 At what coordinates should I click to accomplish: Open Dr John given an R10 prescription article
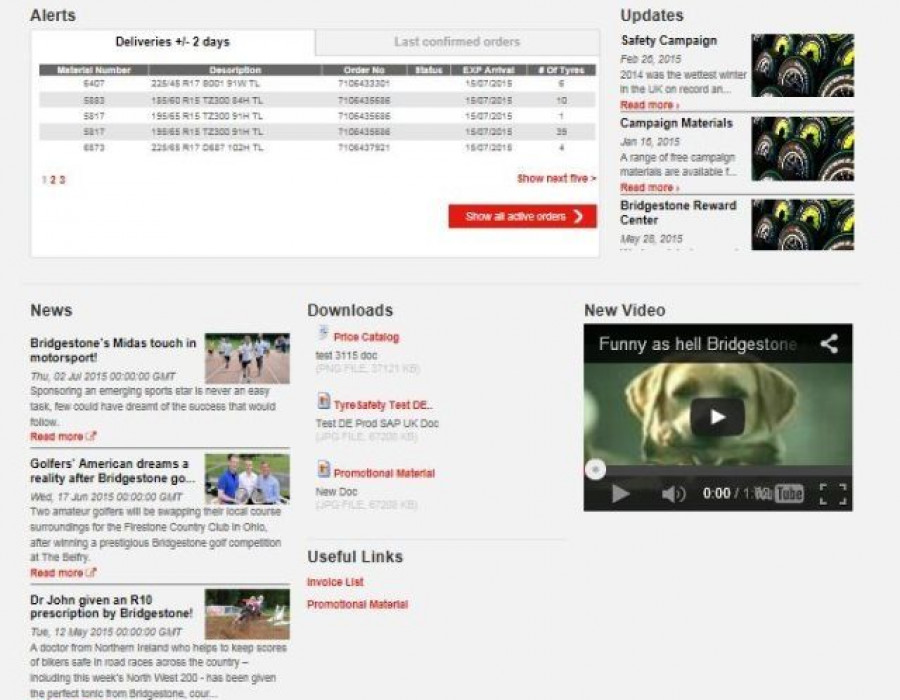click(x=111, y=606)
